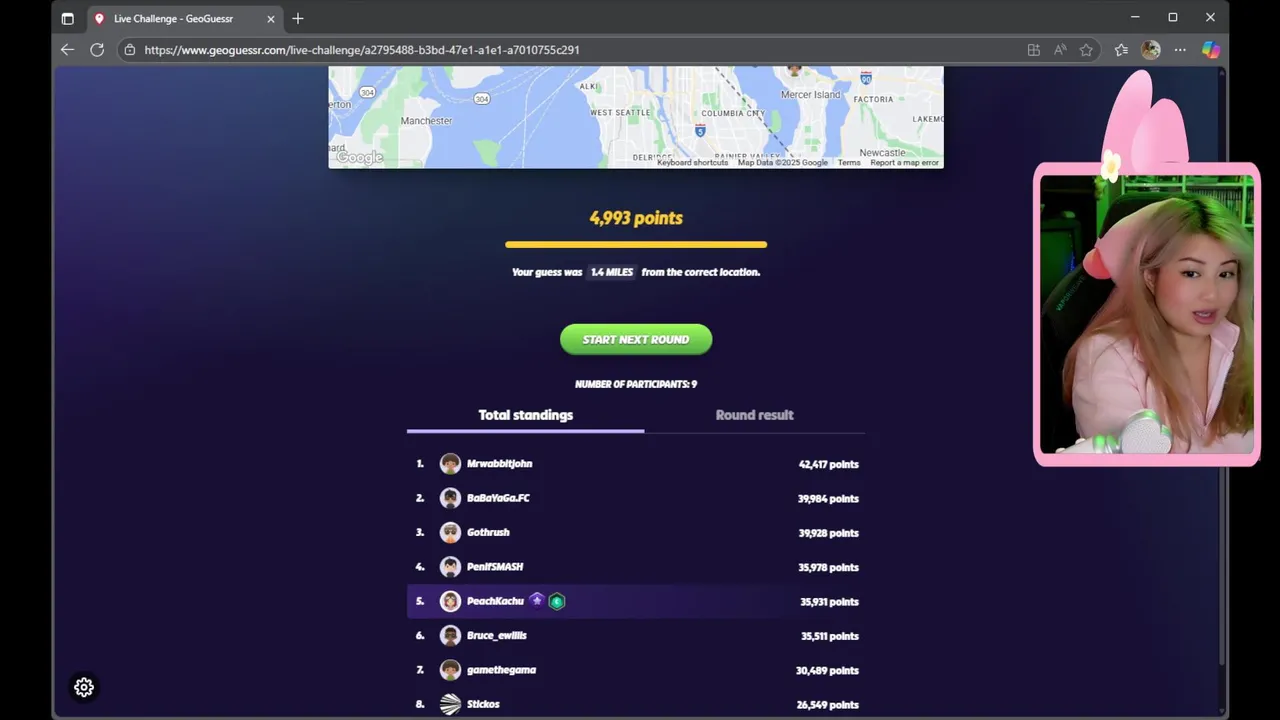Image resolution: width=1280 pixels, height=720 pixels.
Task: Click Number of participants: 9 text
Action: click(636, 384)
